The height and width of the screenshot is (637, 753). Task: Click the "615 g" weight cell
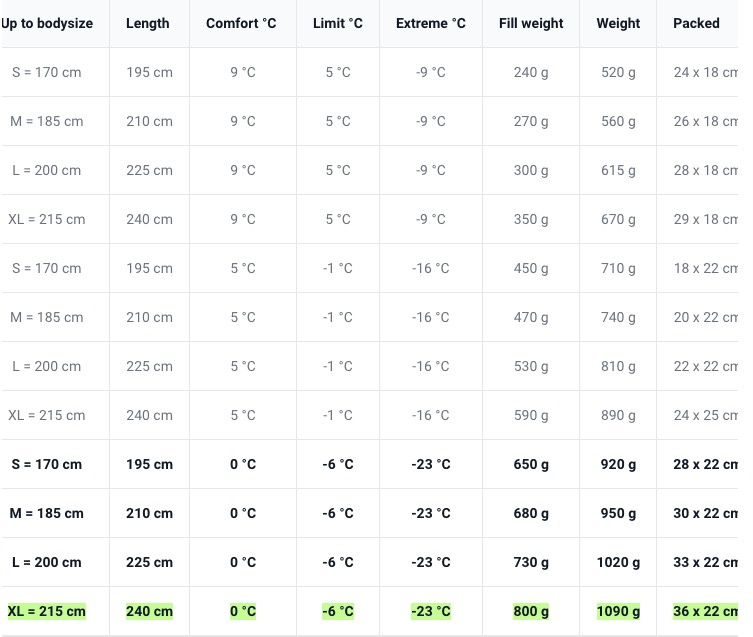618,170
